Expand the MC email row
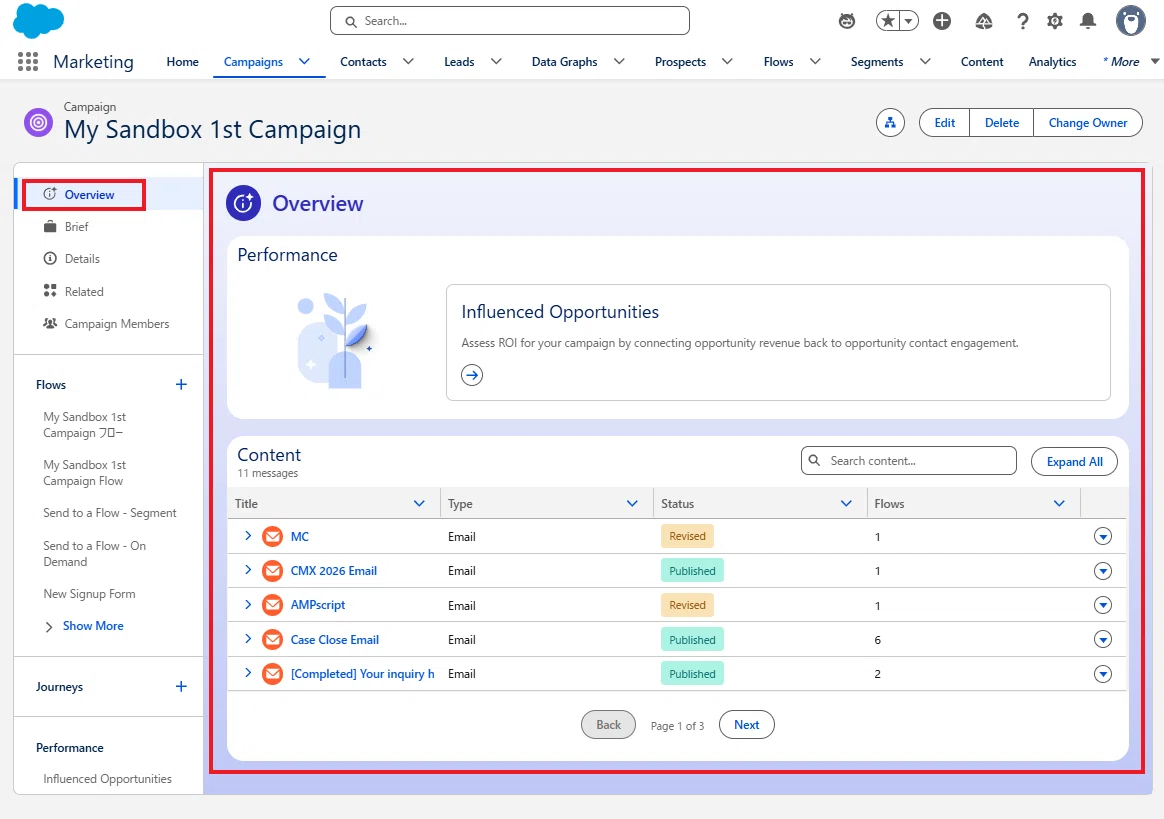Screen dimensions: 1164x819 248,536
